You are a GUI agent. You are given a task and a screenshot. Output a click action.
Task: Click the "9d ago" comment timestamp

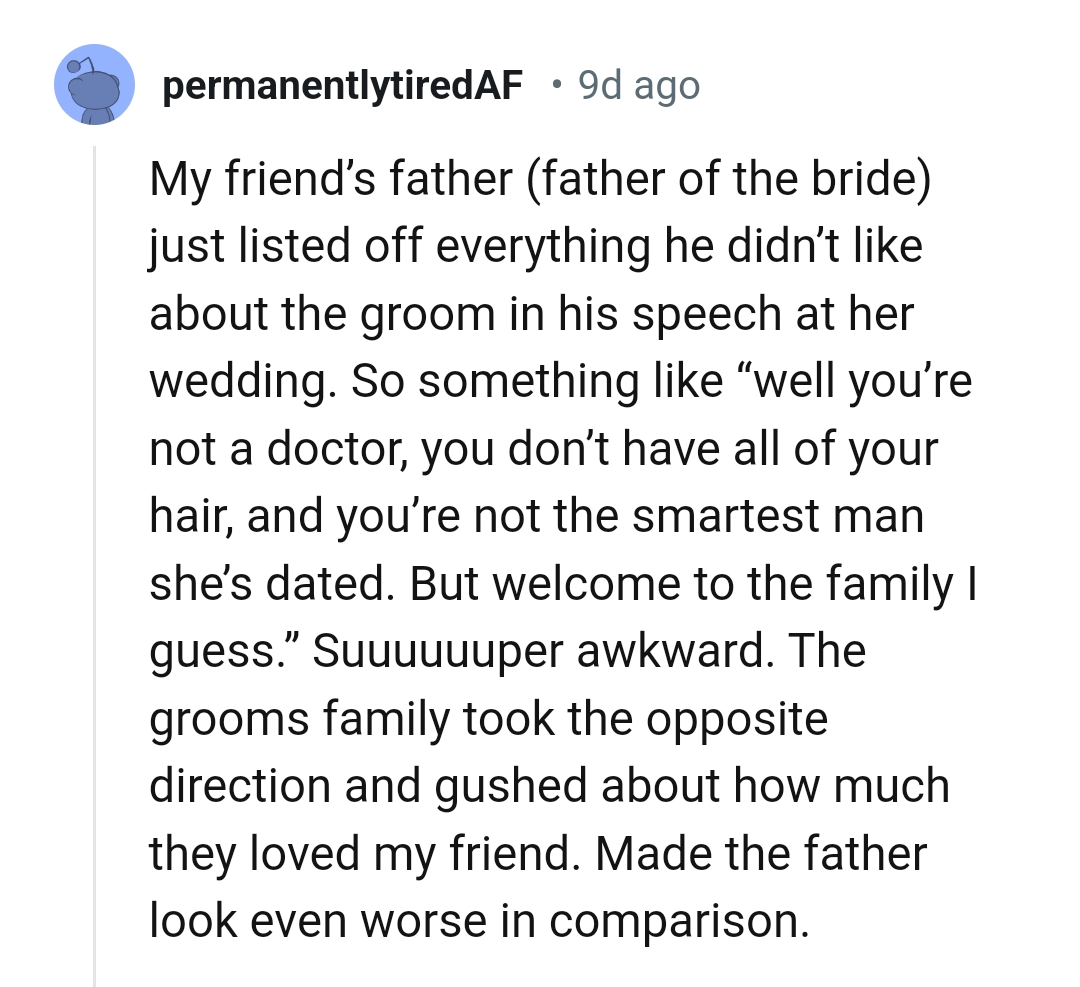[x=639, y=87]
